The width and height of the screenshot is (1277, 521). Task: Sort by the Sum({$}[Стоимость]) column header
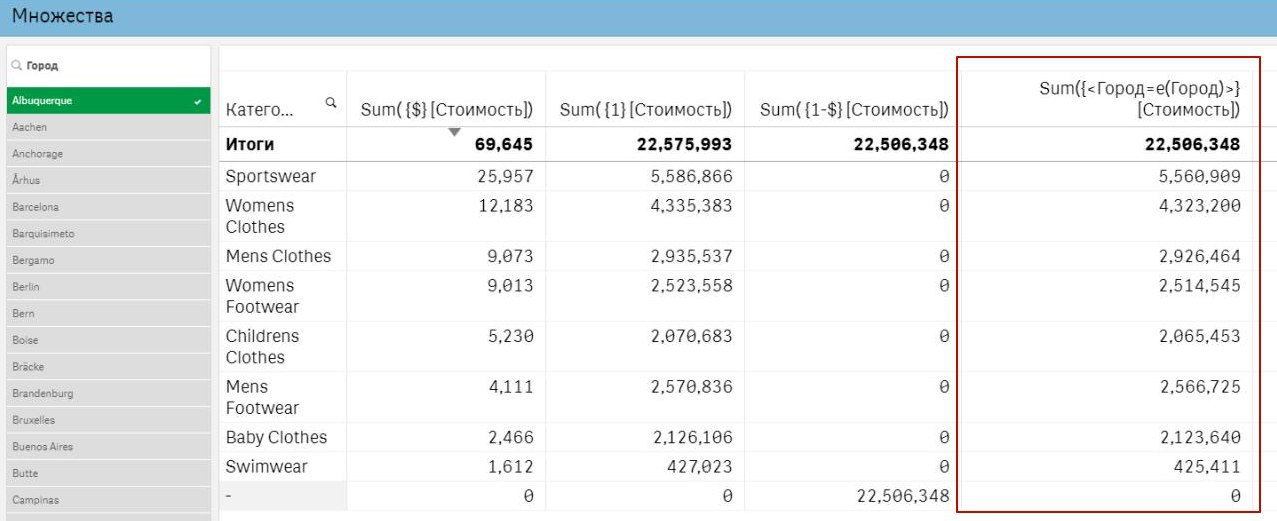pos(447,109)
